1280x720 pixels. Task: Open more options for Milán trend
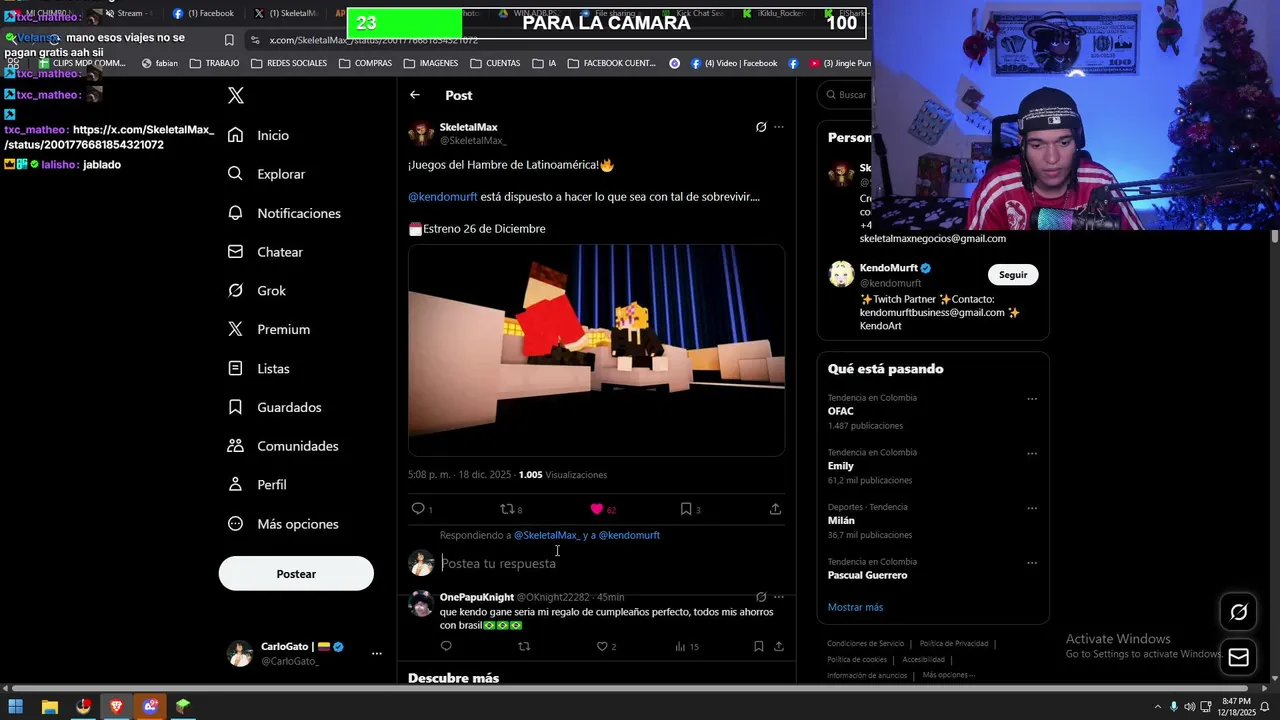click(1032, 509)
